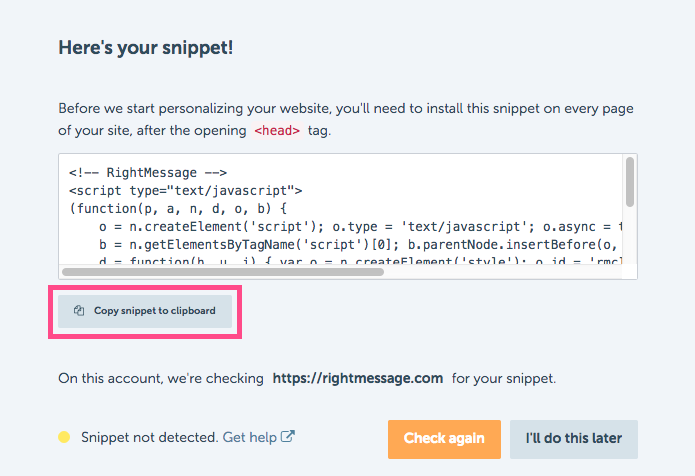
Task: Choose I'll do this later
Action: [574, 439]
